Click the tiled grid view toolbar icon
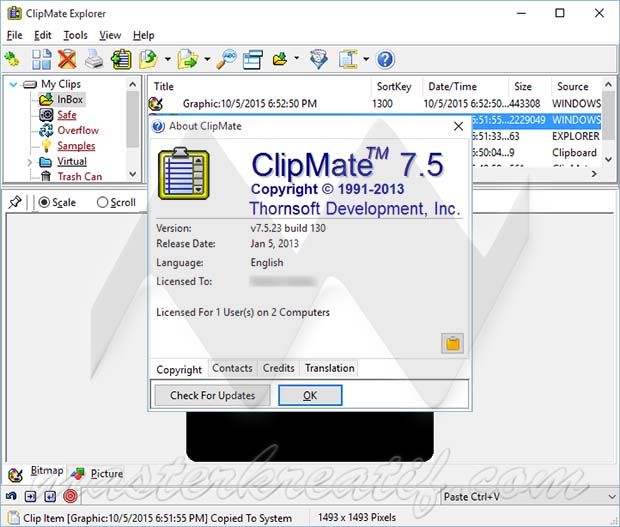Screen dimensions: 620x527 (x=42, y=59)
